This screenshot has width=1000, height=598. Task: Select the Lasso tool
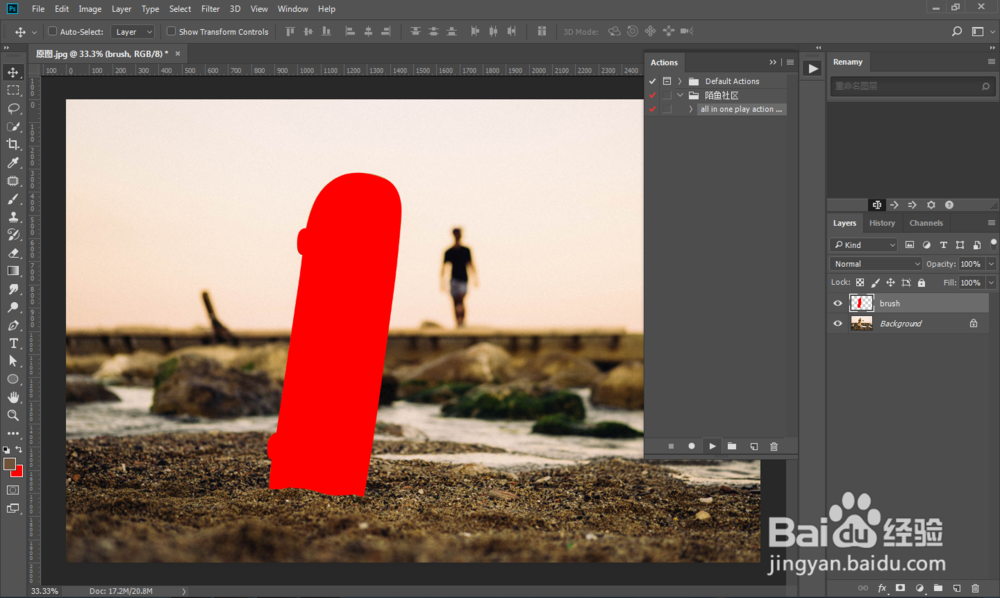(13, 109)
